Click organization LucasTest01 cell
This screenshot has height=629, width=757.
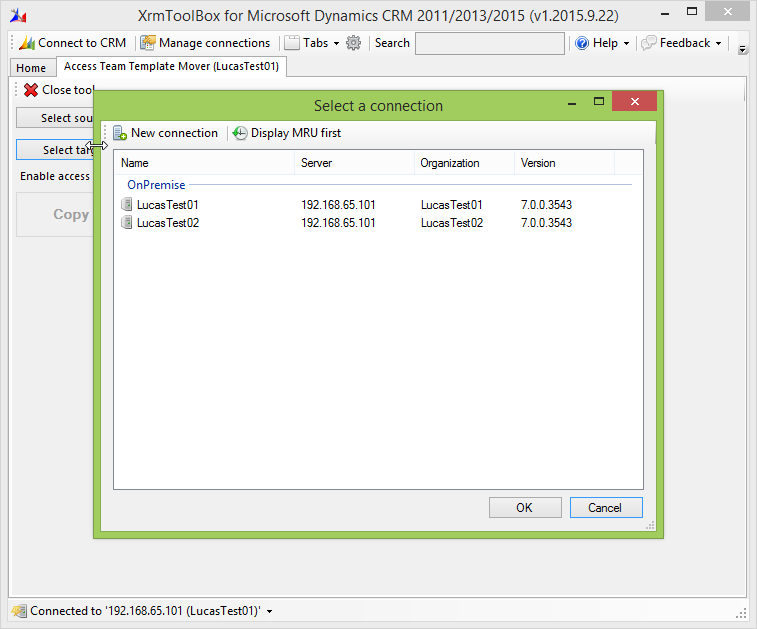pyautogui.click(x=451, y=205)
